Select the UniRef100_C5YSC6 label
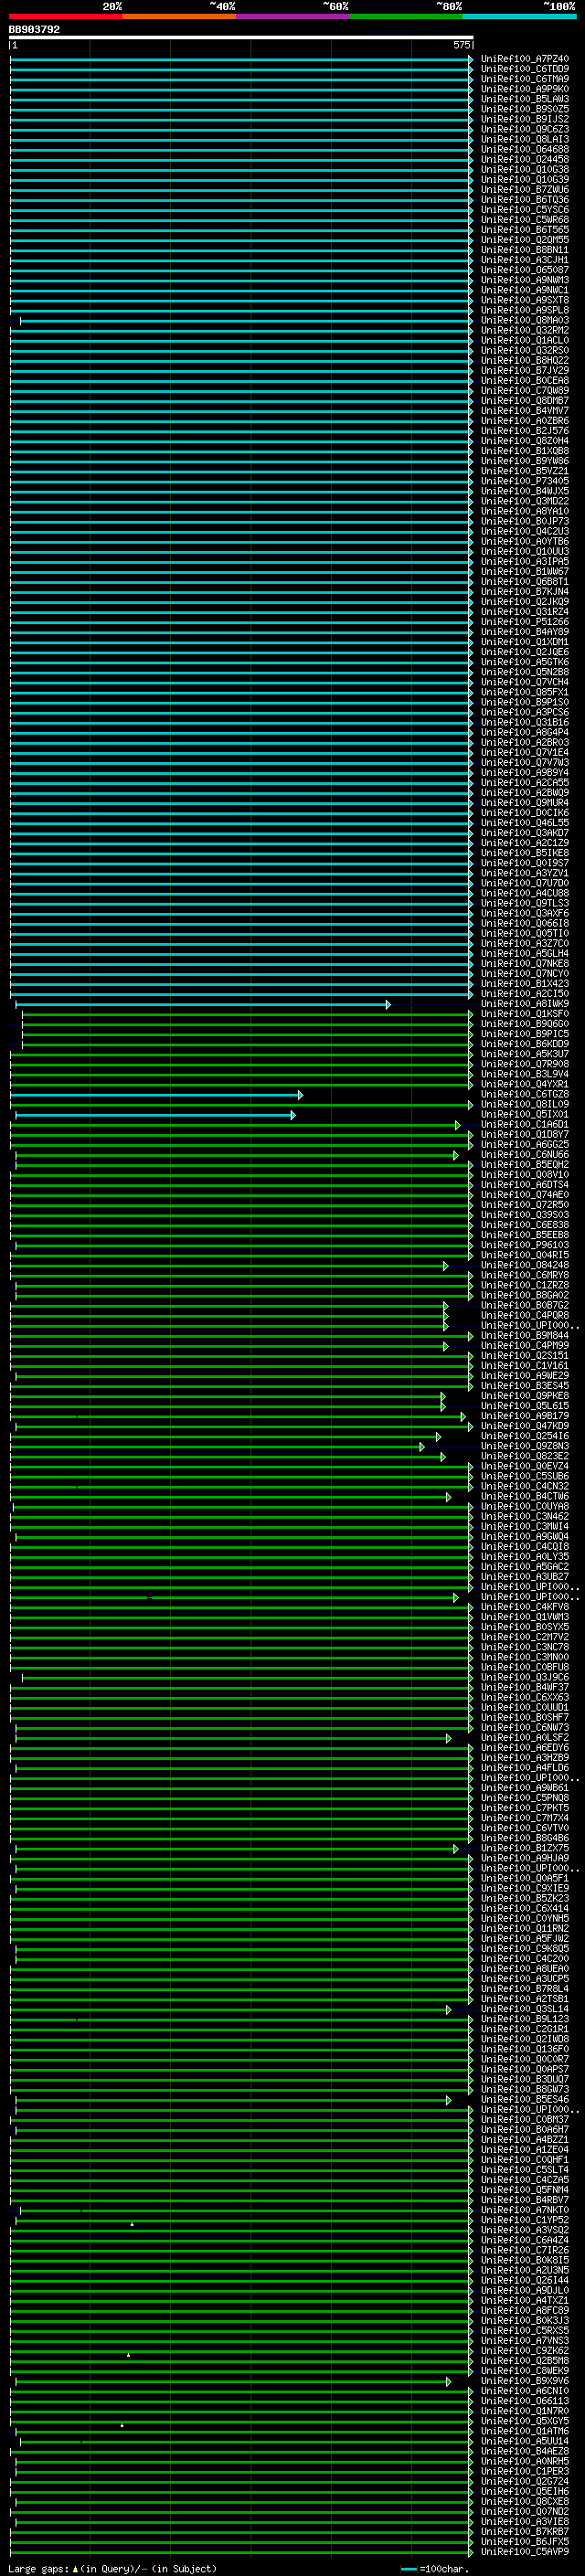This screenshot has width=585, height=2576. 524,210
